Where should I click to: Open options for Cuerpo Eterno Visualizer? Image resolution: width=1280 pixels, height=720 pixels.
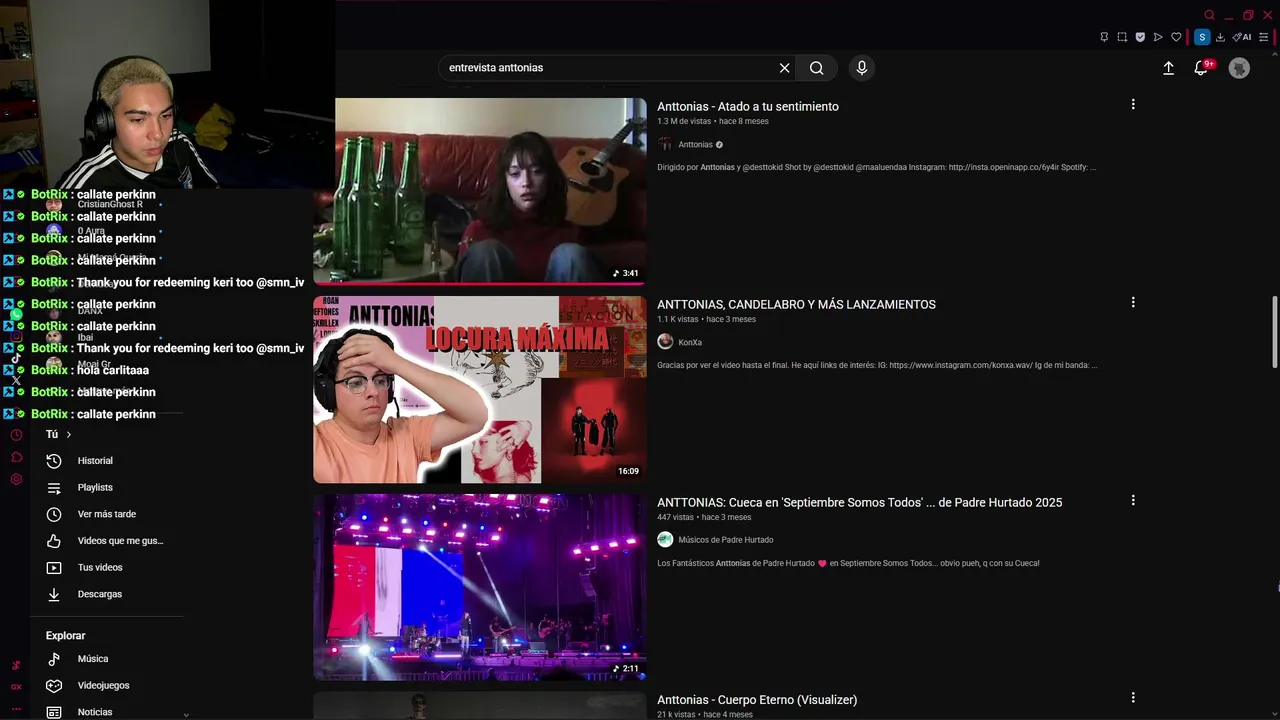[1133, 697]
